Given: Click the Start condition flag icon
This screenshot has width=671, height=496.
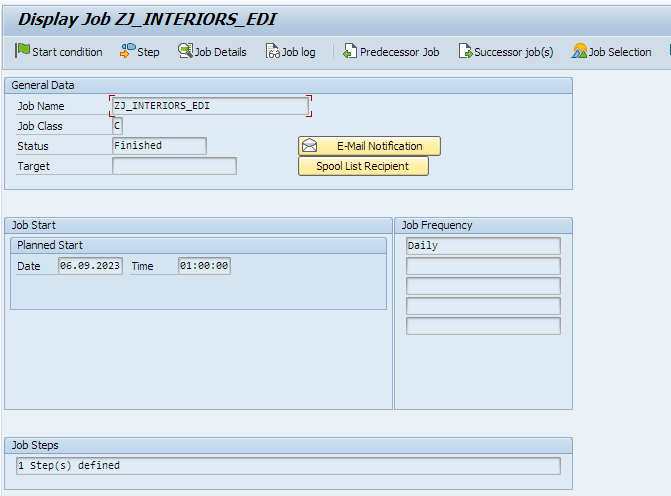Looking at the screenshot, I should pyautogui.click(x=22, y=51).
